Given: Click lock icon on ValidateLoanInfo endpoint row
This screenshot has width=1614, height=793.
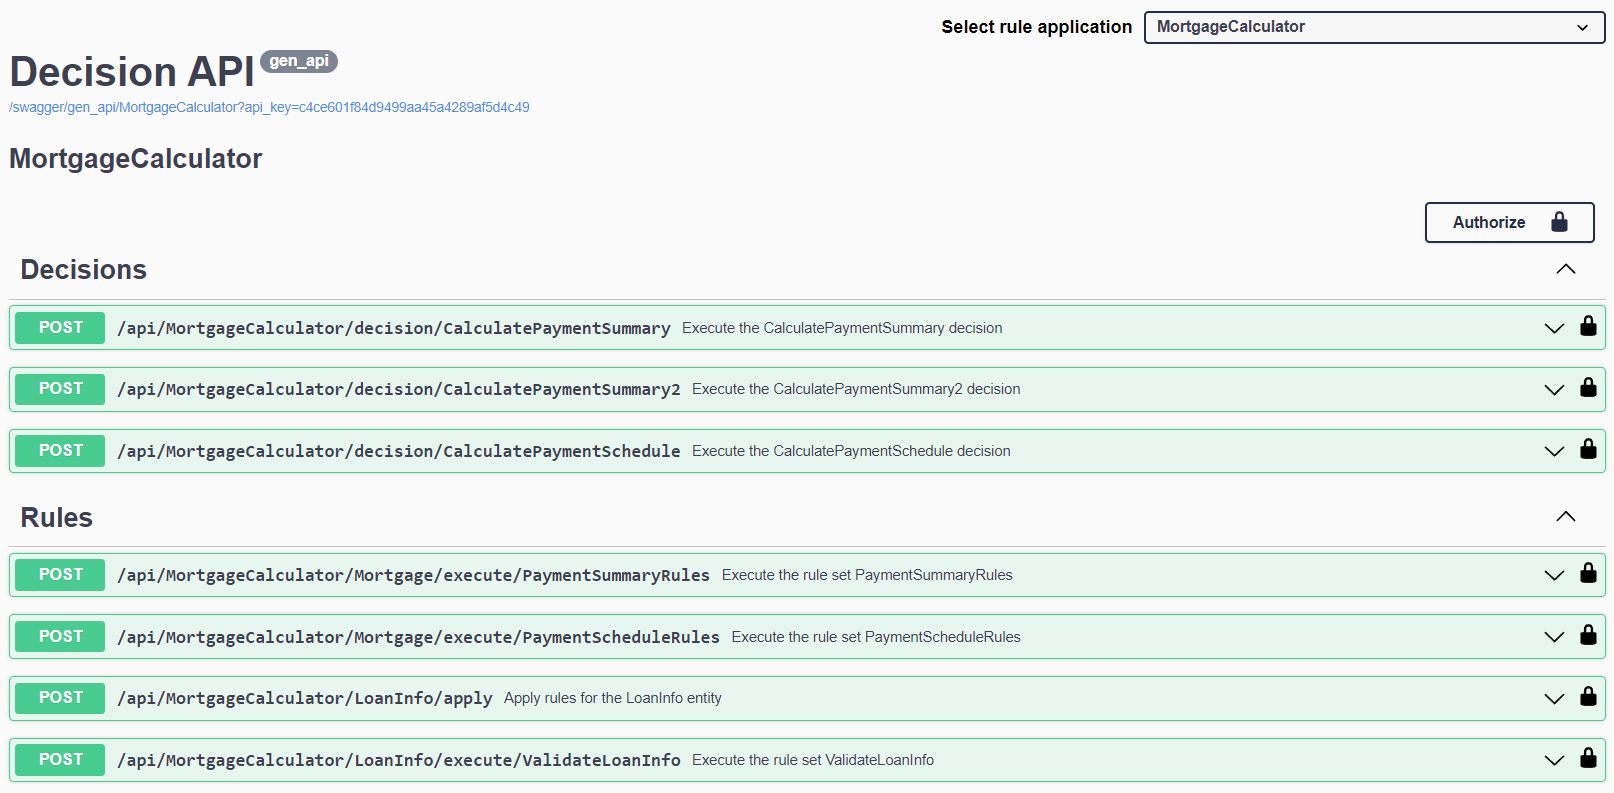Looking at the screenshot, I should (1588, 758).
